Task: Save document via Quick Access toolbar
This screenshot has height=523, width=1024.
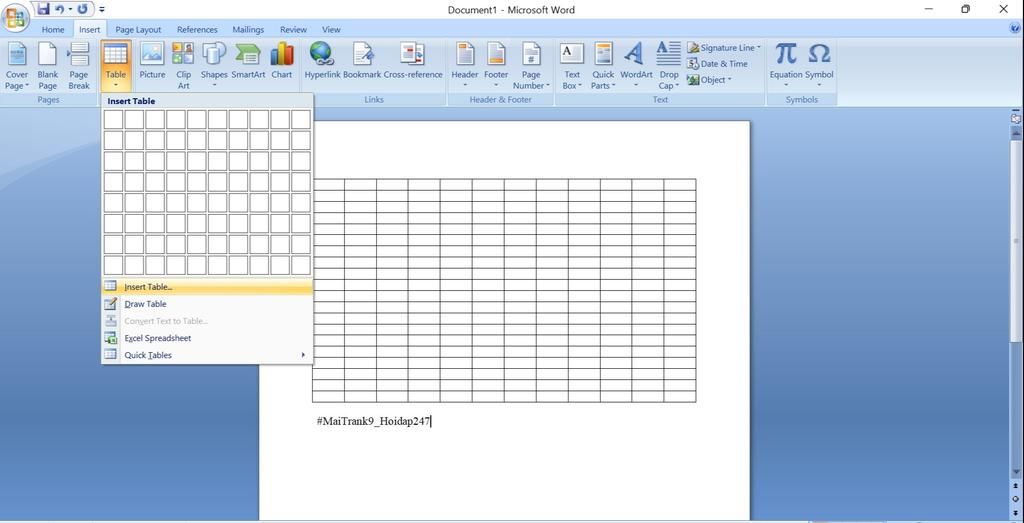Action: [43, 9]
